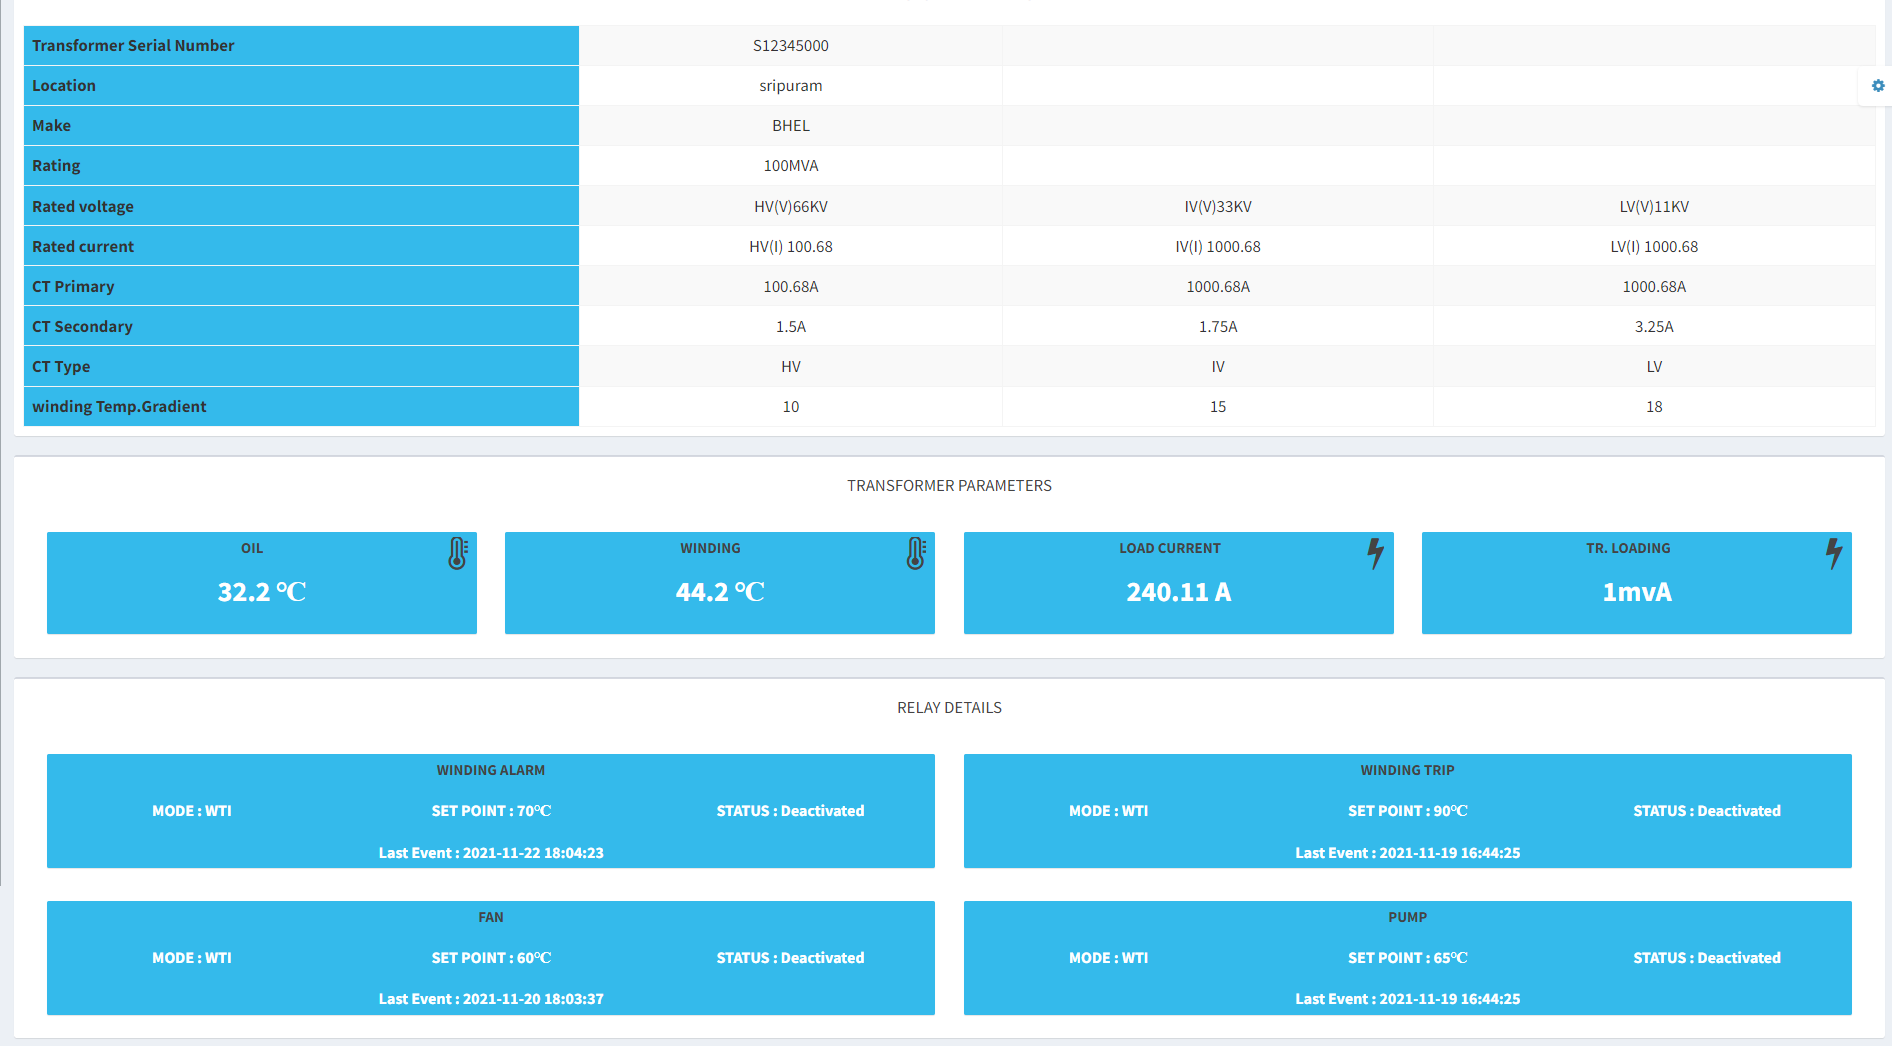Click the lightning bolt on LOAD CURRENT card
This screenshot has height=1046, width=1892.
coord(1375,553)
